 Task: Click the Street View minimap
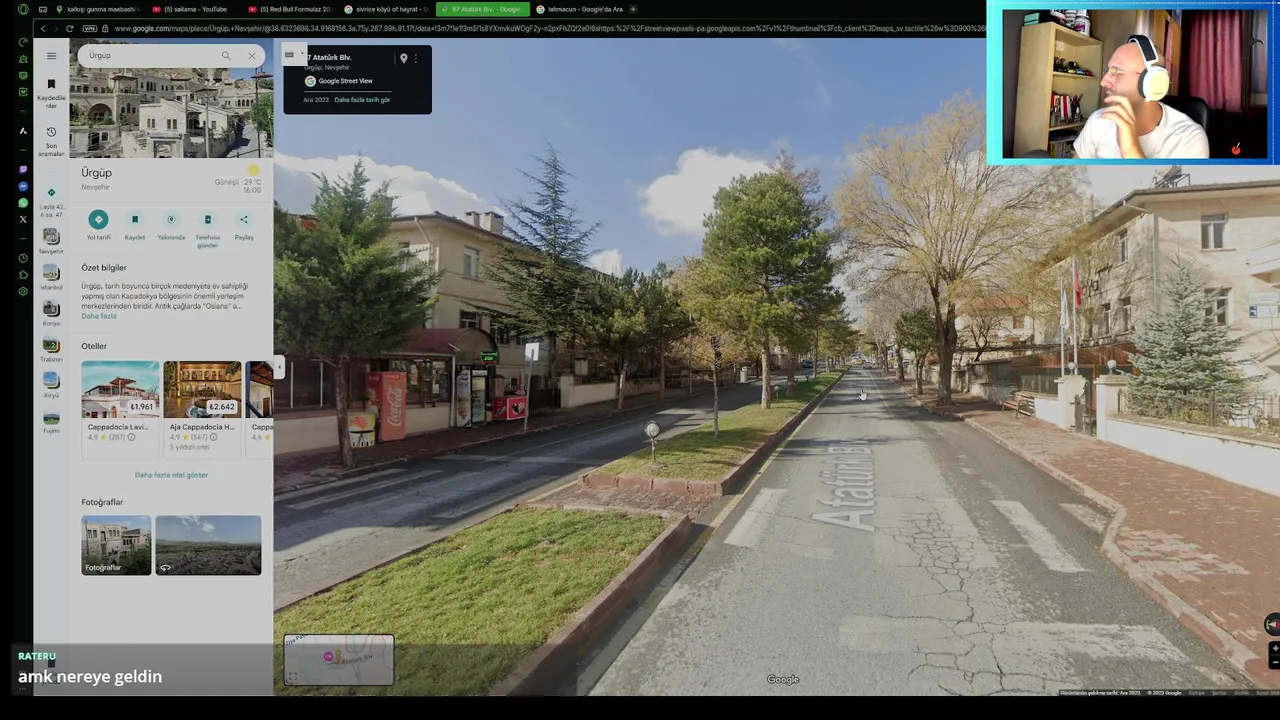click(x=339, y=659)
